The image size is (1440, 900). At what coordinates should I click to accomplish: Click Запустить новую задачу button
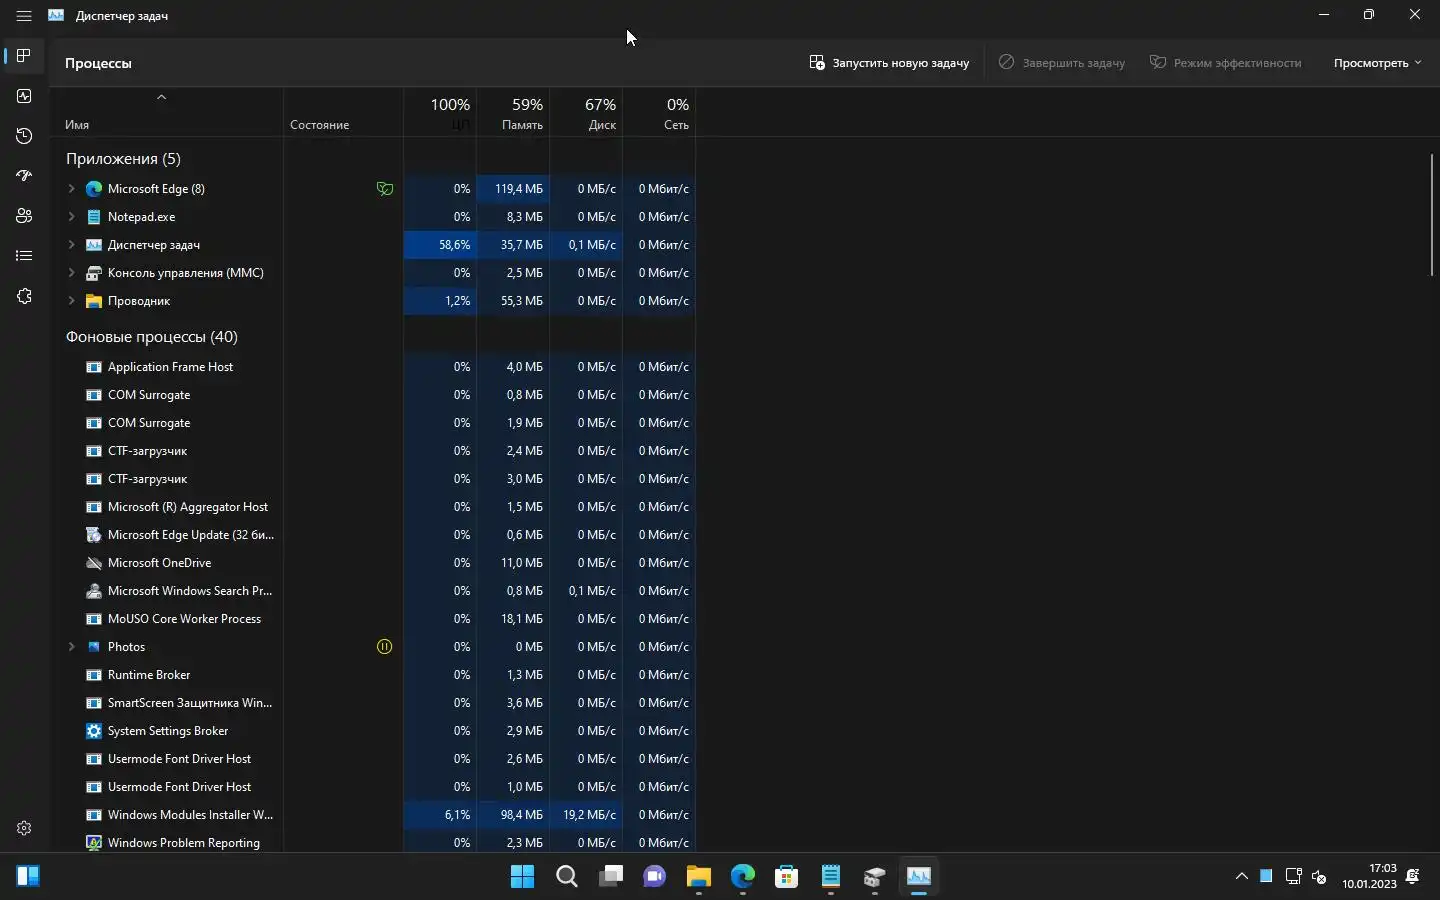[889, 62]
